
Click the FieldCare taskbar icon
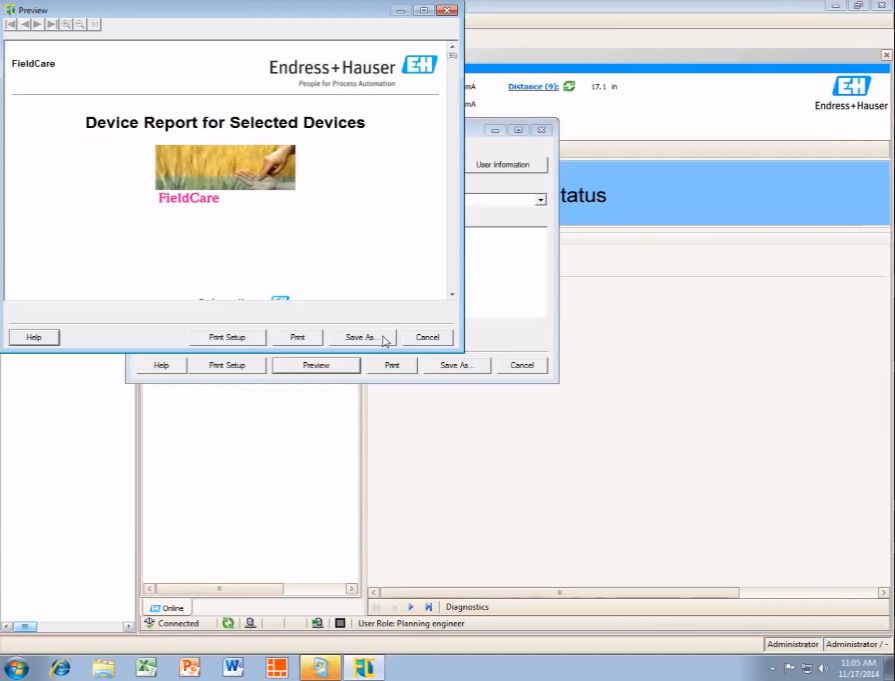[364, 668]
